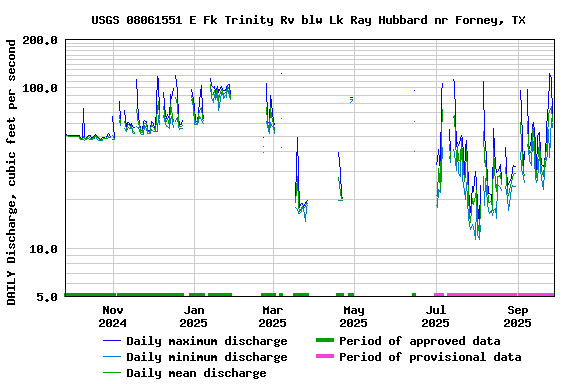Click the light blue minimum discharge legend line

pos(112,357)
